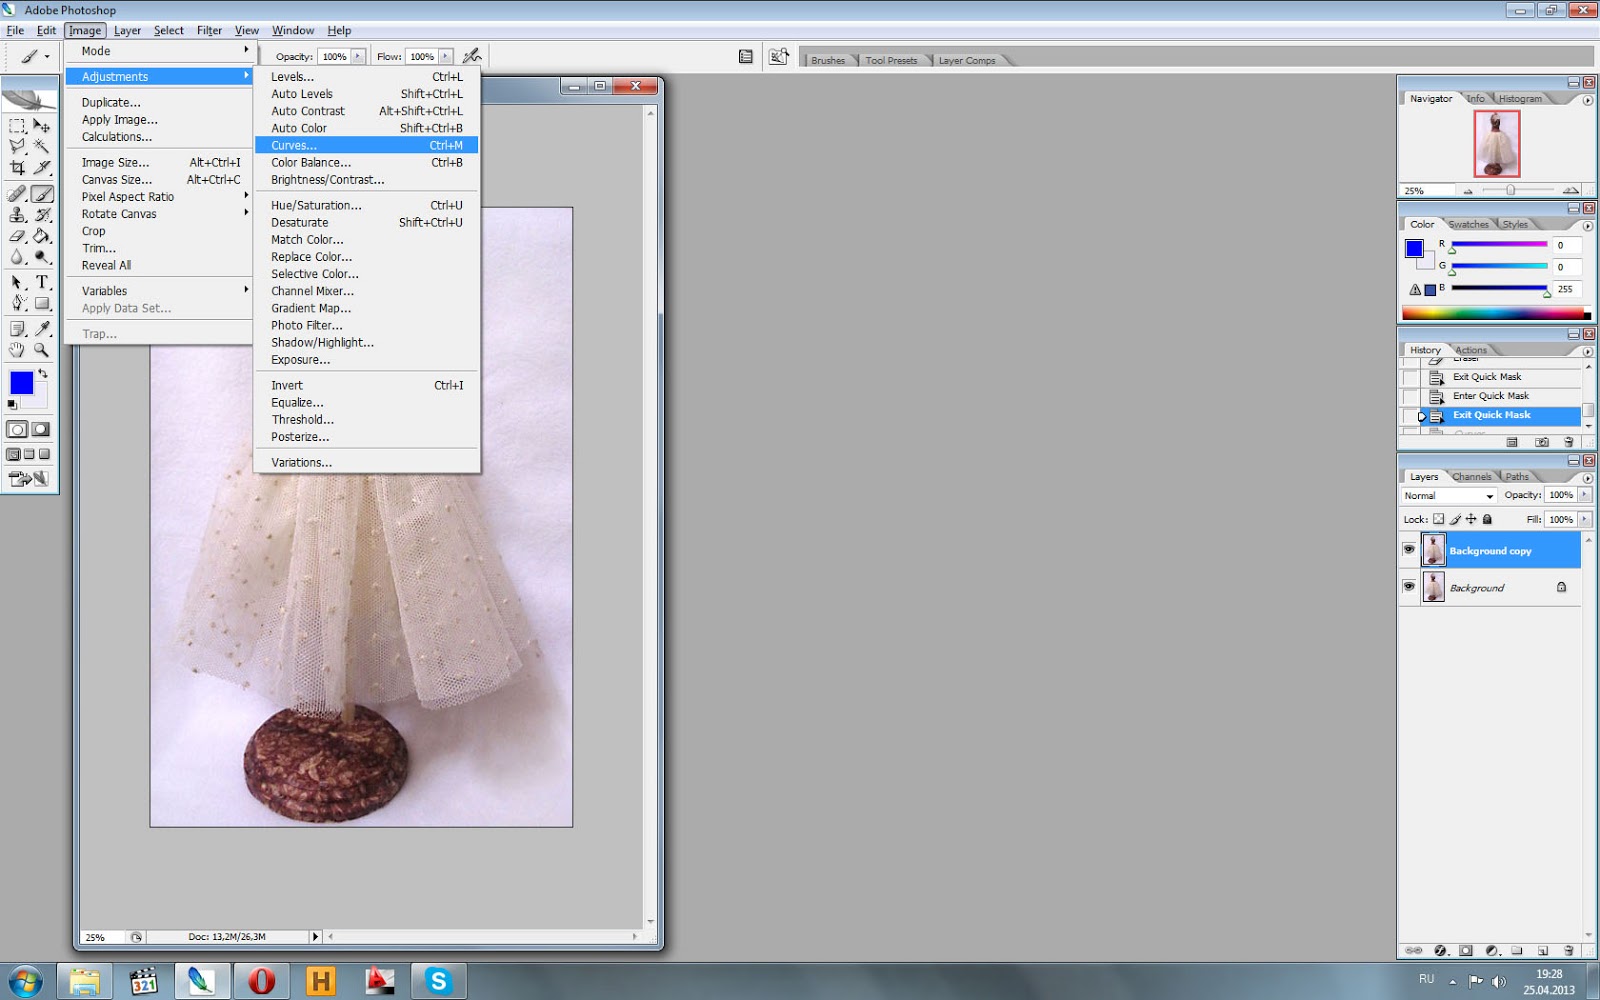Select the Blur tool
The width and height of the screenshot is (1600, 1000).
(17, 257)
